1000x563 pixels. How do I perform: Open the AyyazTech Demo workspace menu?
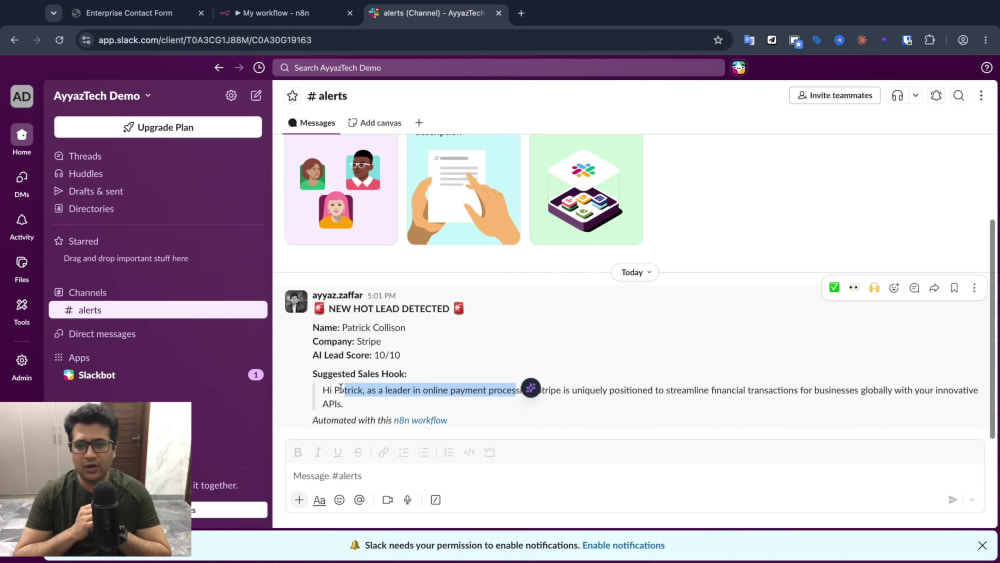coord(103,96)
